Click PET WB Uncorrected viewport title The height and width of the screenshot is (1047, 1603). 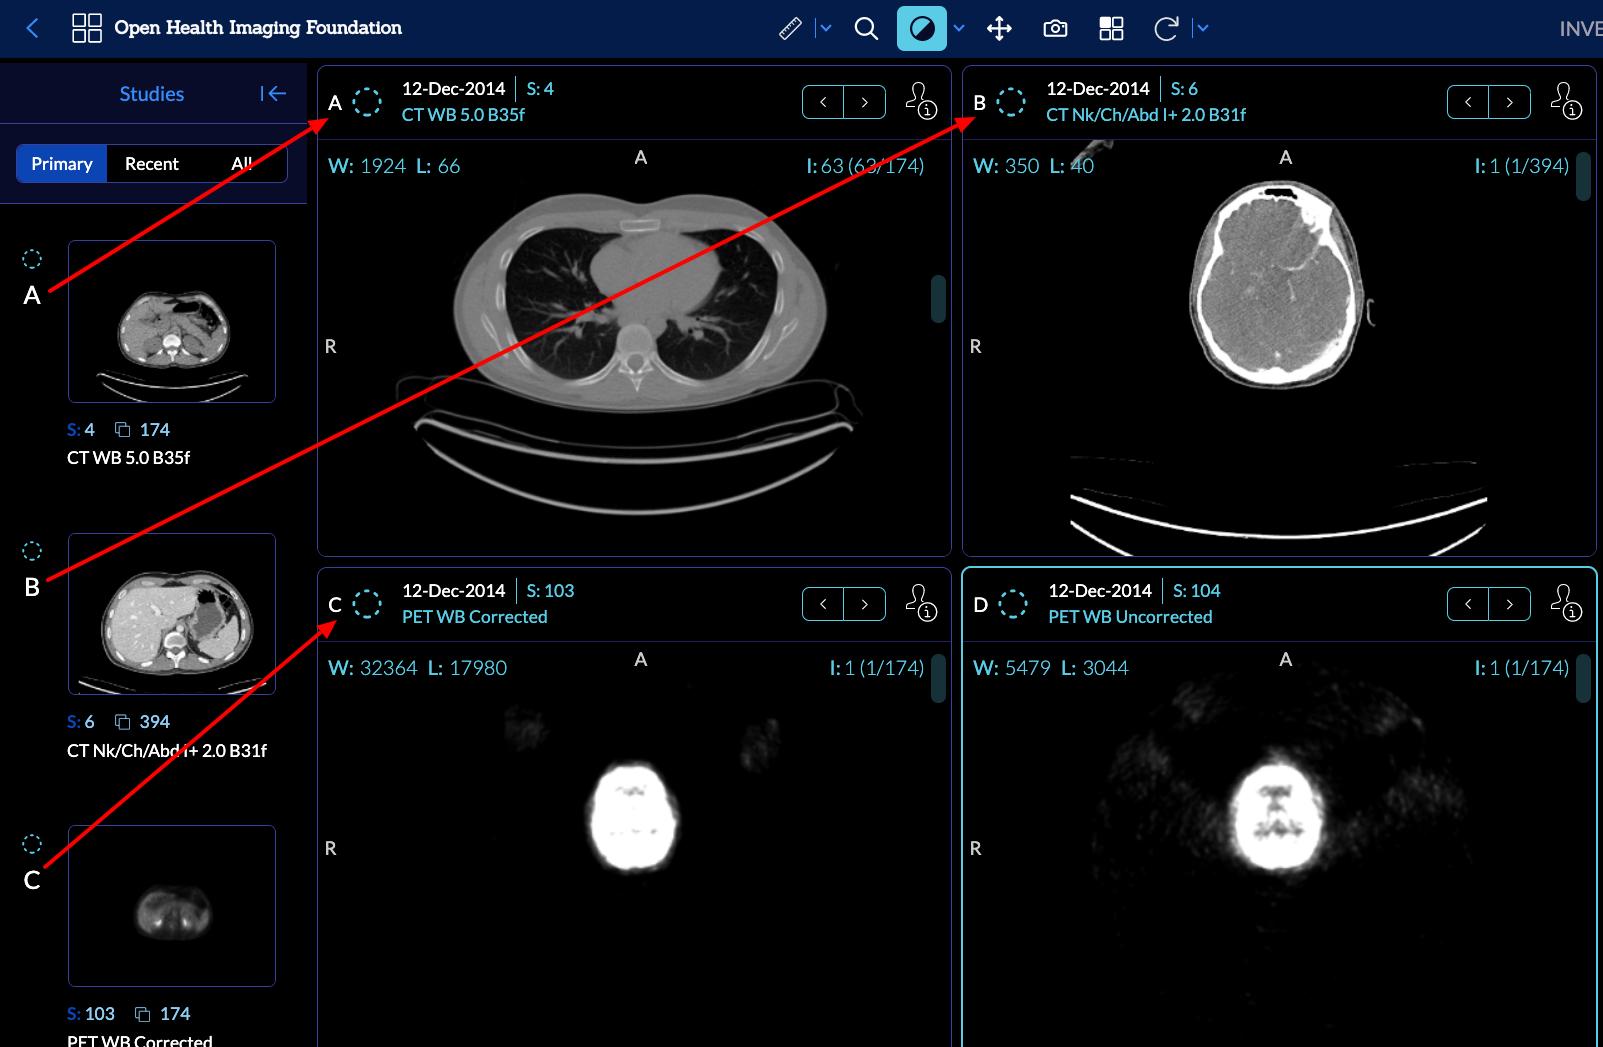coord(1130,617)
